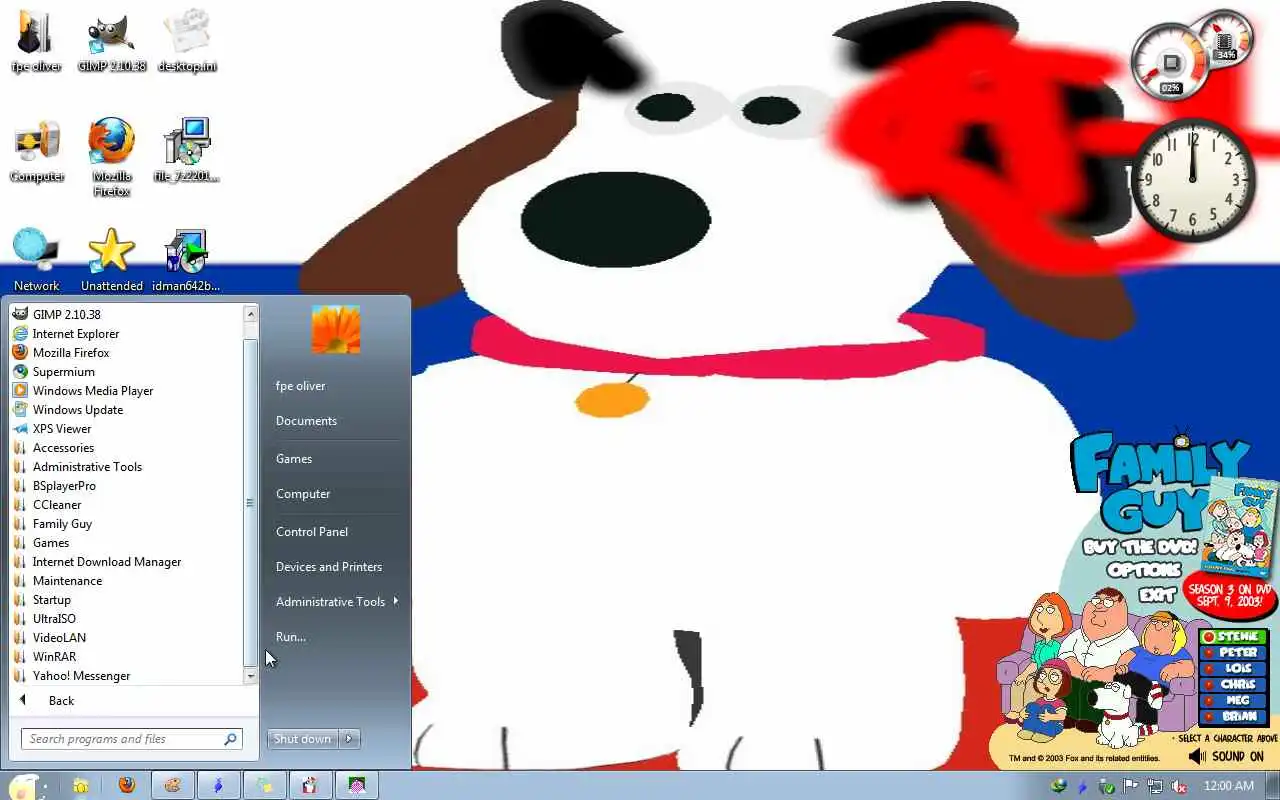Select Lois in Family Guy gadget
The height and width of the screenshot is (800, 1280).
coord(1234,668)
